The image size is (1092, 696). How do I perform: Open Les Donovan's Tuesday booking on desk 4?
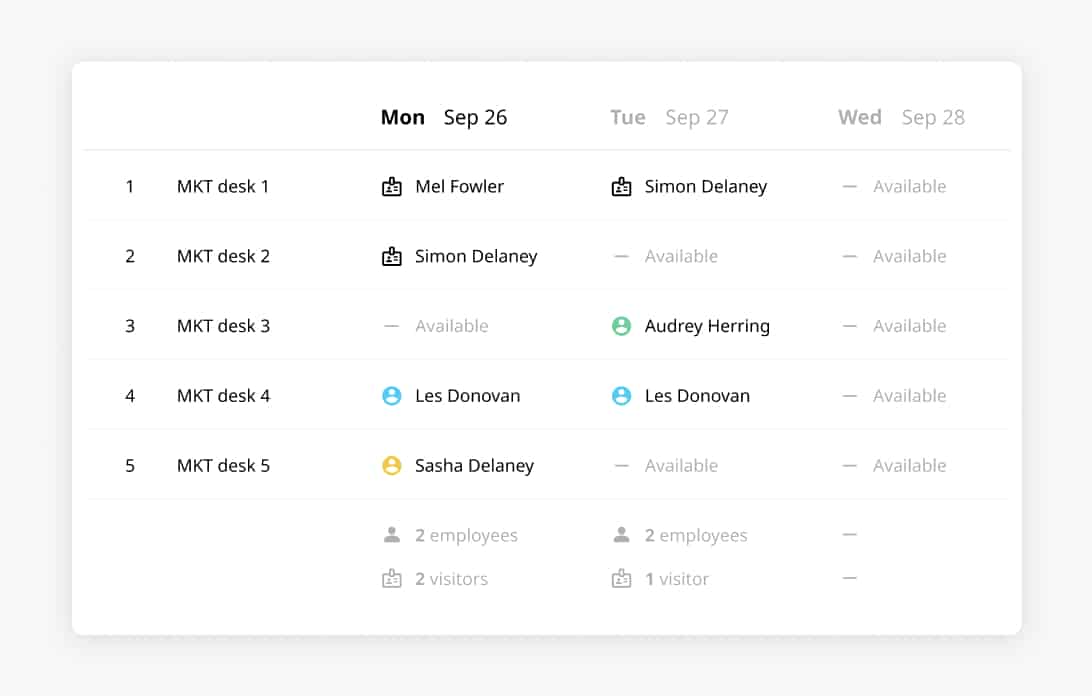[x=697, y=396]
